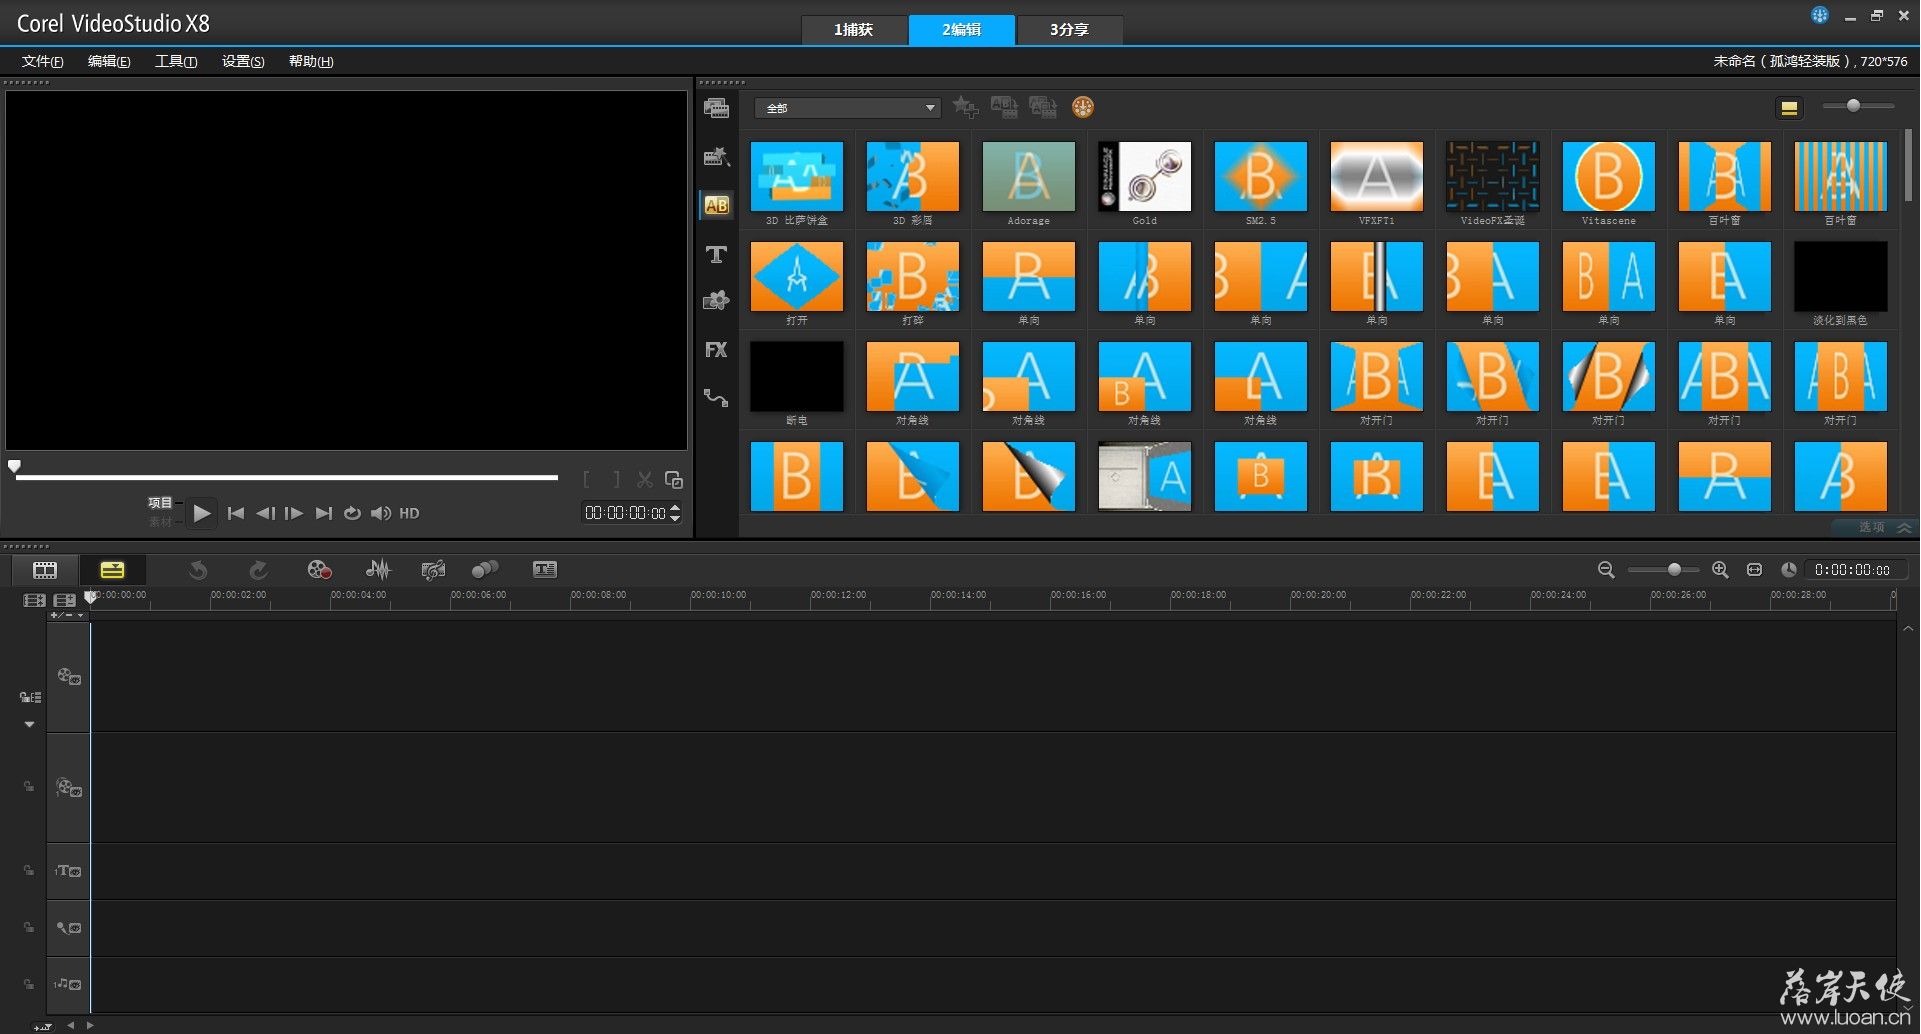Switch to Timeline view
Image resolution: width=1921 pixels, height=1034 pixels.
(x=112, y=570)
